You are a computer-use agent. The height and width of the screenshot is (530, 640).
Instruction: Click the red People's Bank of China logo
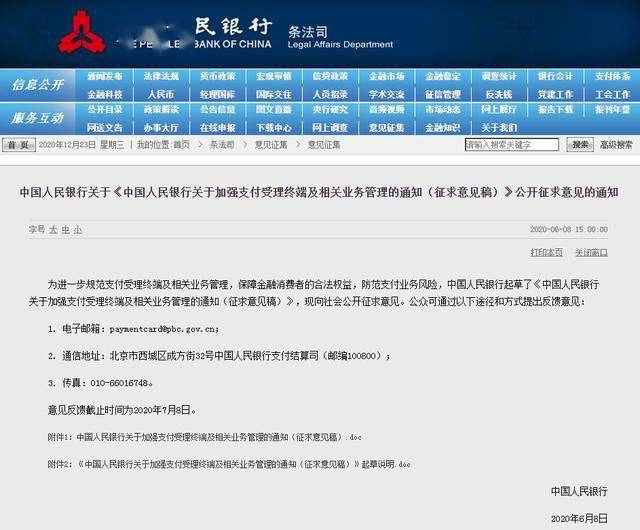(x=80, y=33)
